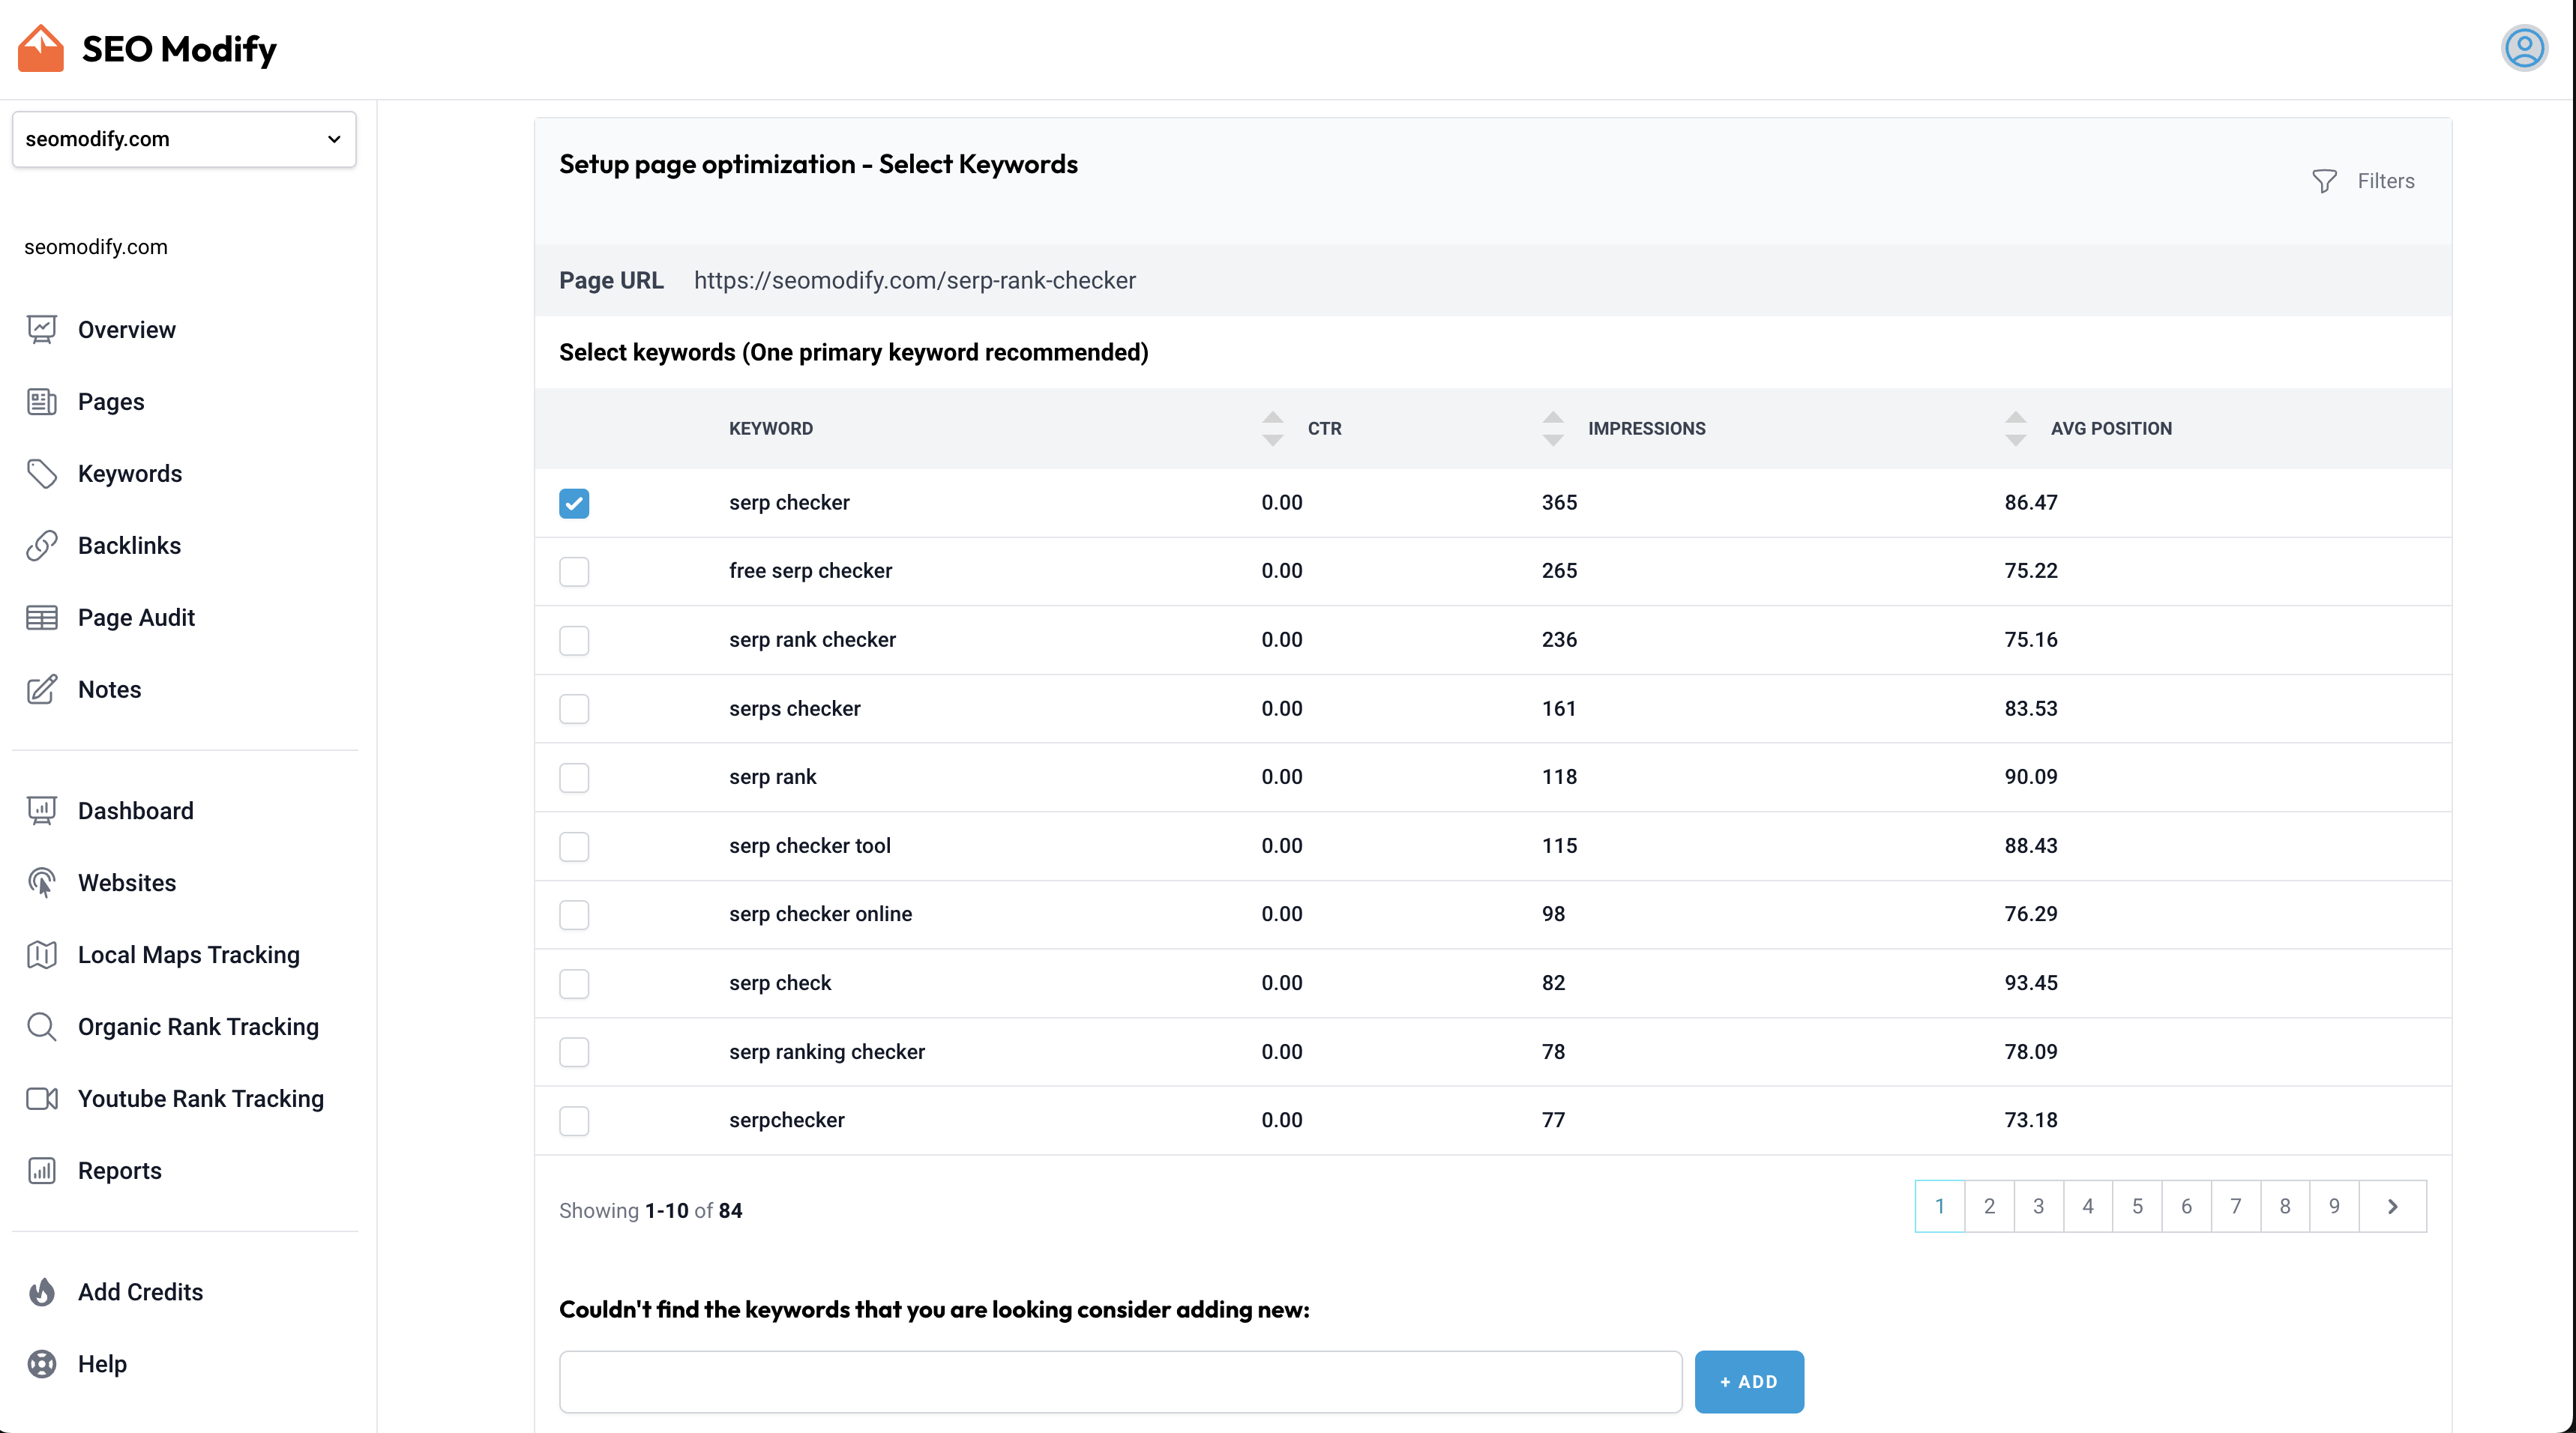Tick the 'serpchecker' keyword checkbox
The image size is (2576, 1433).
coord(574,1120)
